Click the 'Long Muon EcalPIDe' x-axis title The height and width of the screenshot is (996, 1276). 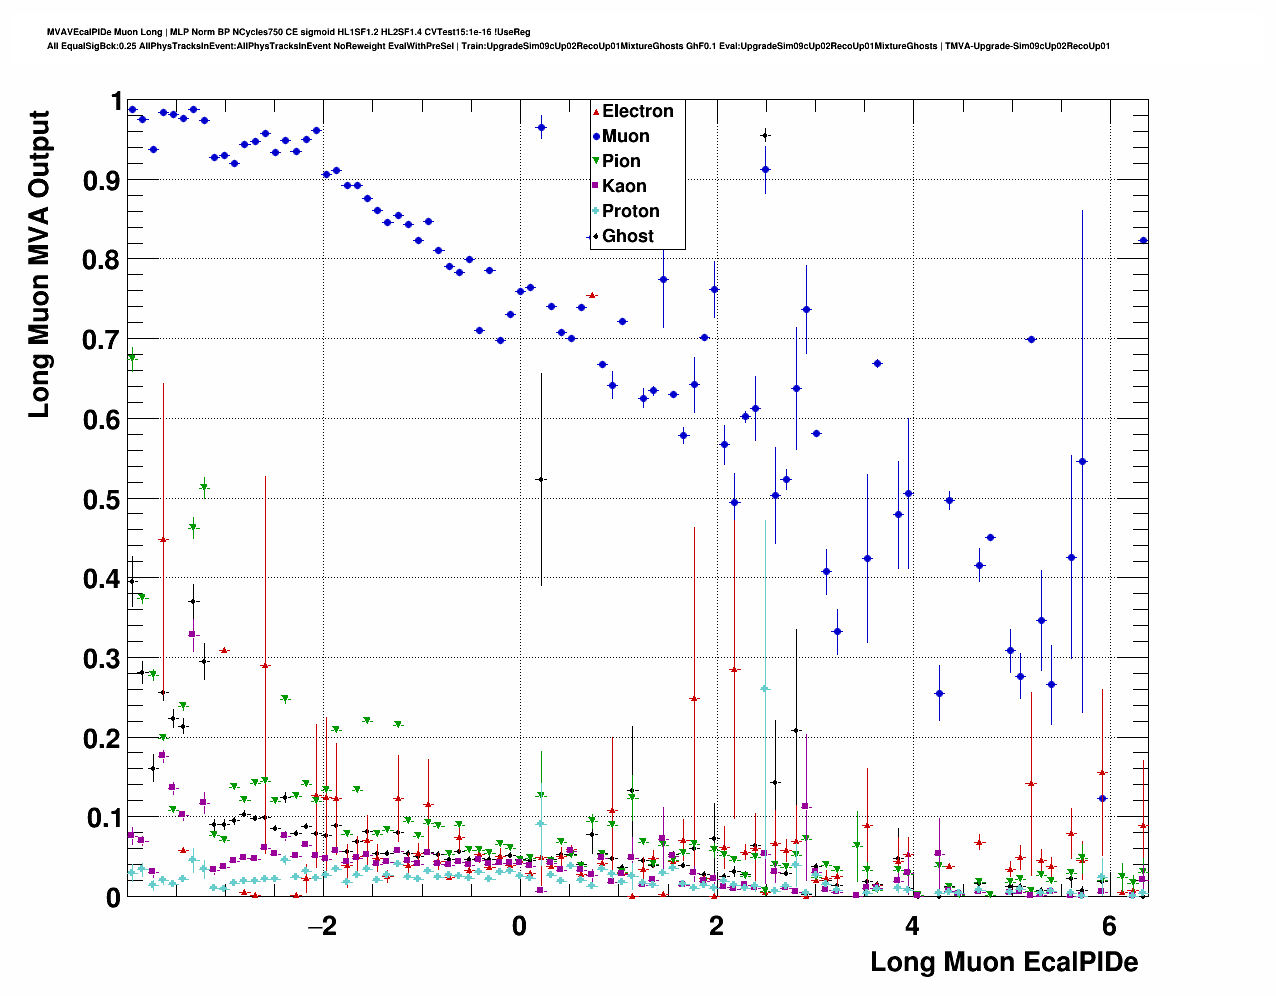[x=1004, y=962]
